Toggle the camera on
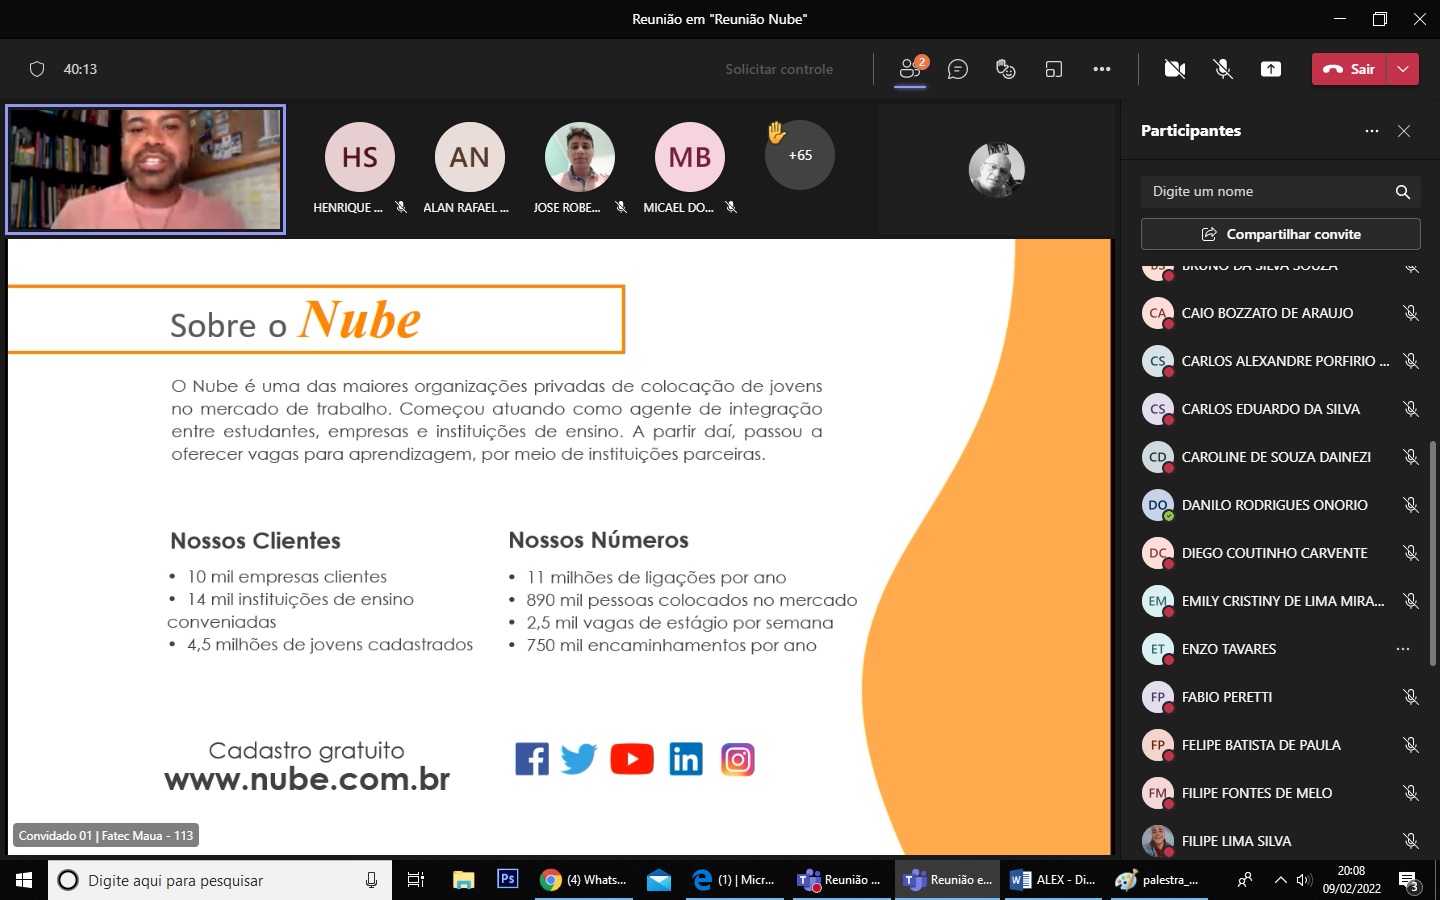This screenshot has width=1440, height=900. (1175, 69)
